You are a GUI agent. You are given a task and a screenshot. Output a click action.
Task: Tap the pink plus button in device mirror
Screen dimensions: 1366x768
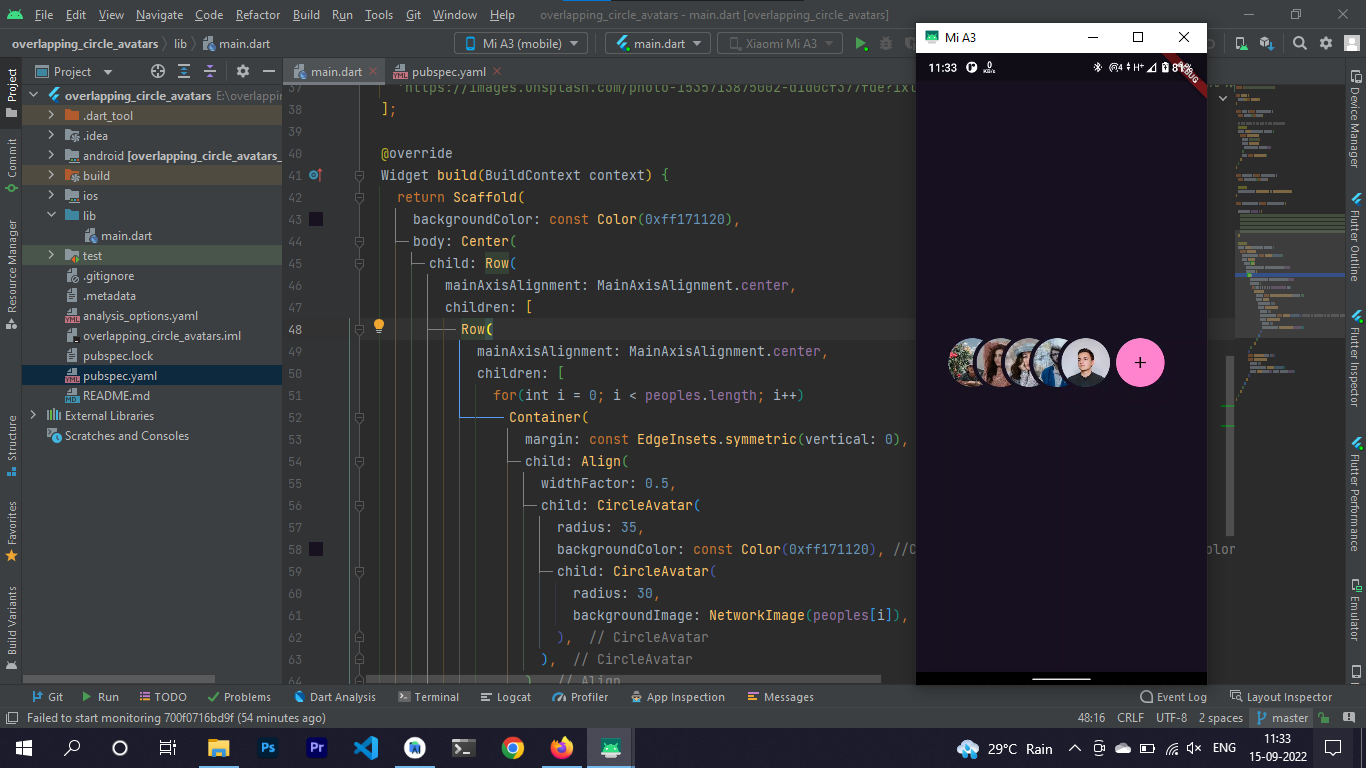pos(1140,363)
